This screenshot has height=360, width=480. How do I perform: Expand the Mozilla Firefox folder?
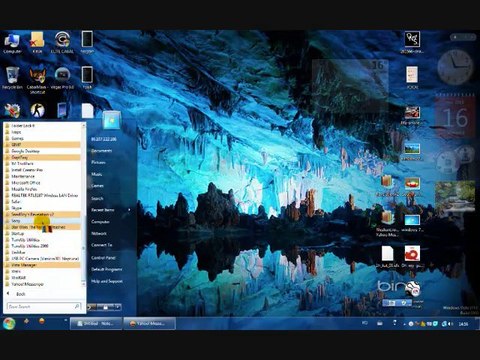[x=42, y=189]
